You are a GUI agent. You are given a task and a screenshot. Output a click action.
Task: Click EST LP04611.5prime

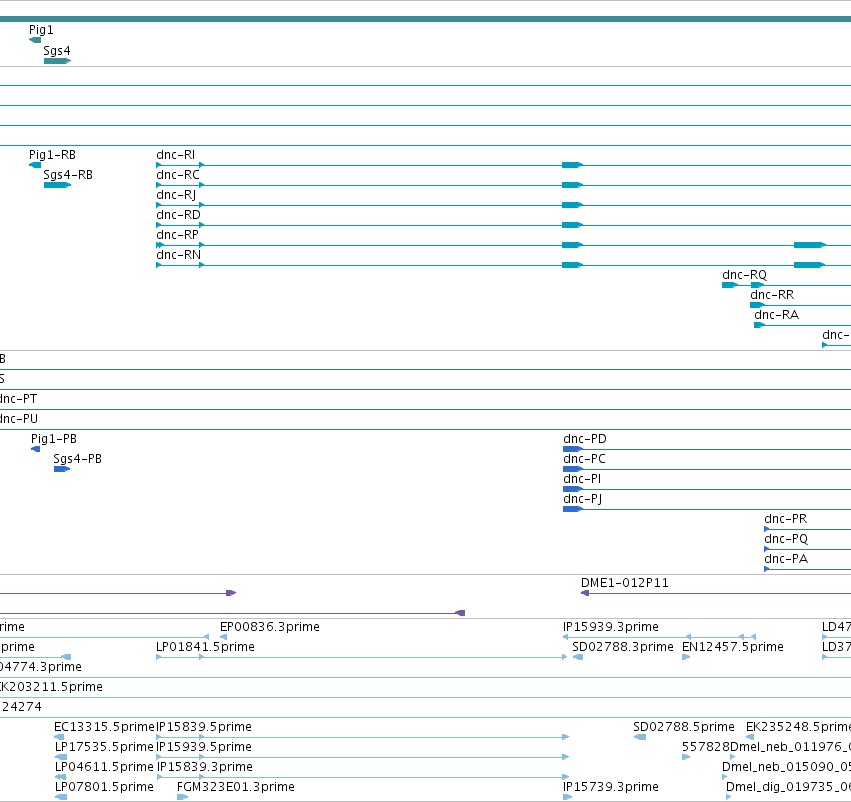click(x=104, y=767)
